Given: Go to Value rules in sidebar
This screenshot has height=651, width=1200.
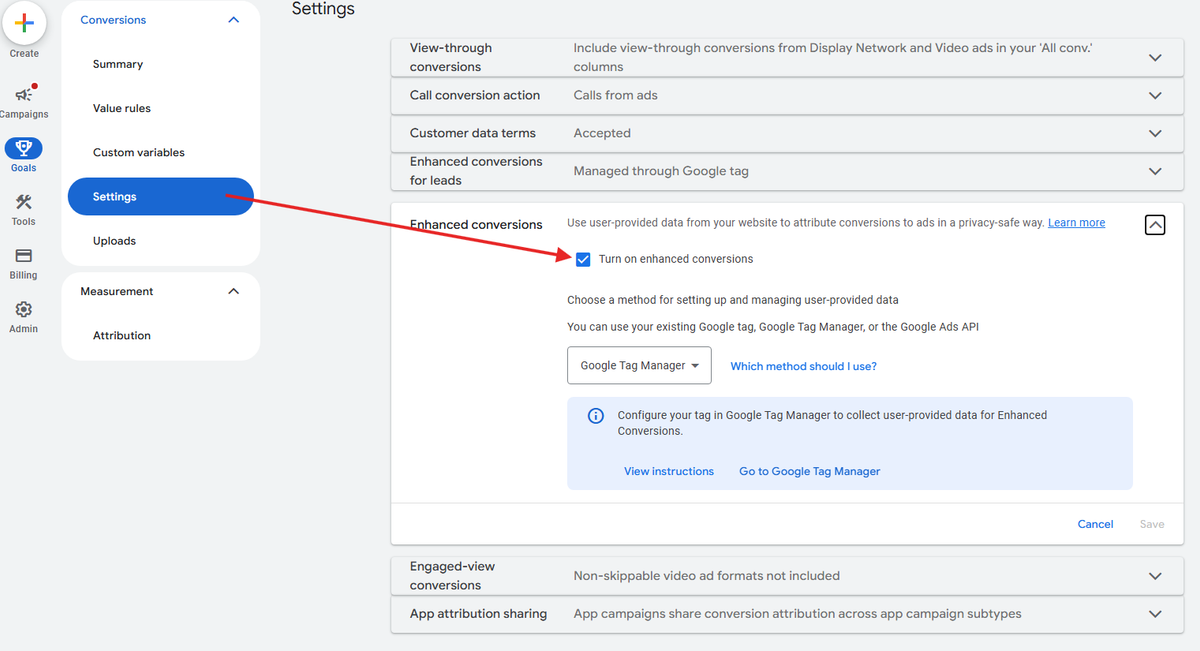Looking at the screenshot, I should 122,108.
